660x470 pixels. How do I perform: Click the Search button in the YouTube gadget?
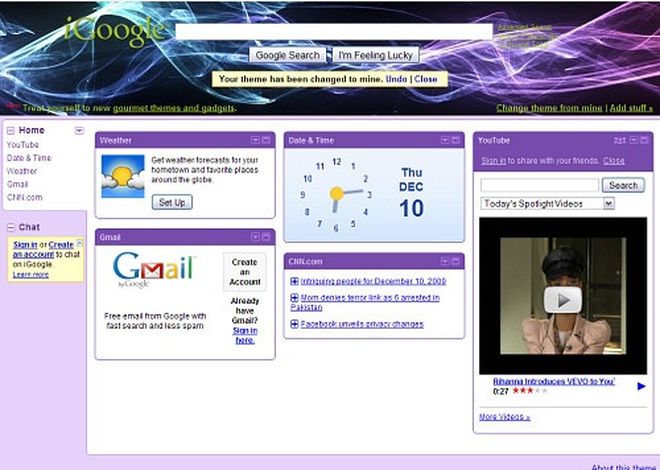point(623,185)
